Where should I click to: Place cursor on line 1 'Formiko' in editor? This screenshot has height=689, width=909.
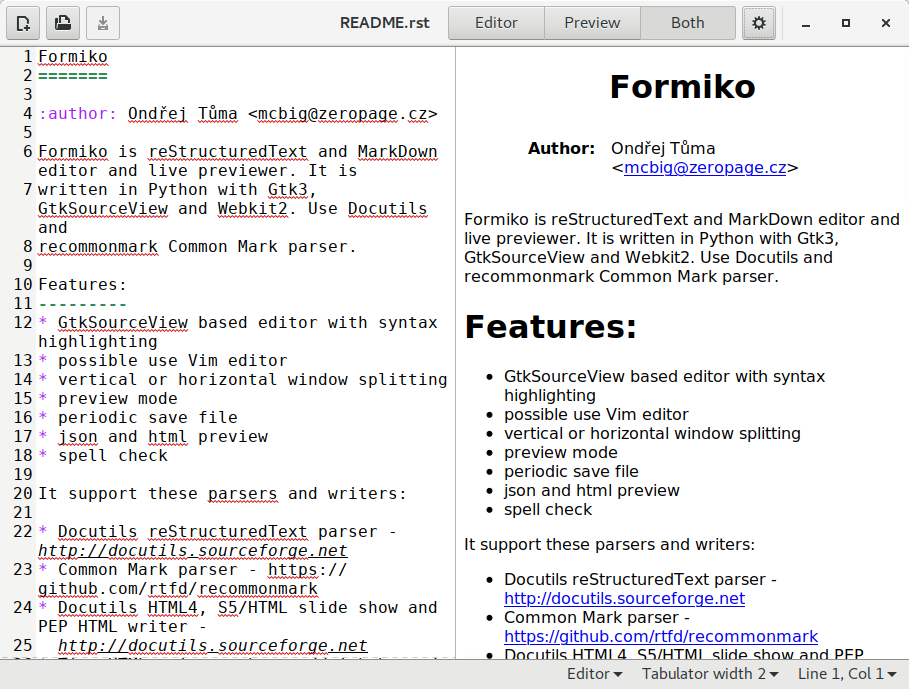tap(73, 57)
